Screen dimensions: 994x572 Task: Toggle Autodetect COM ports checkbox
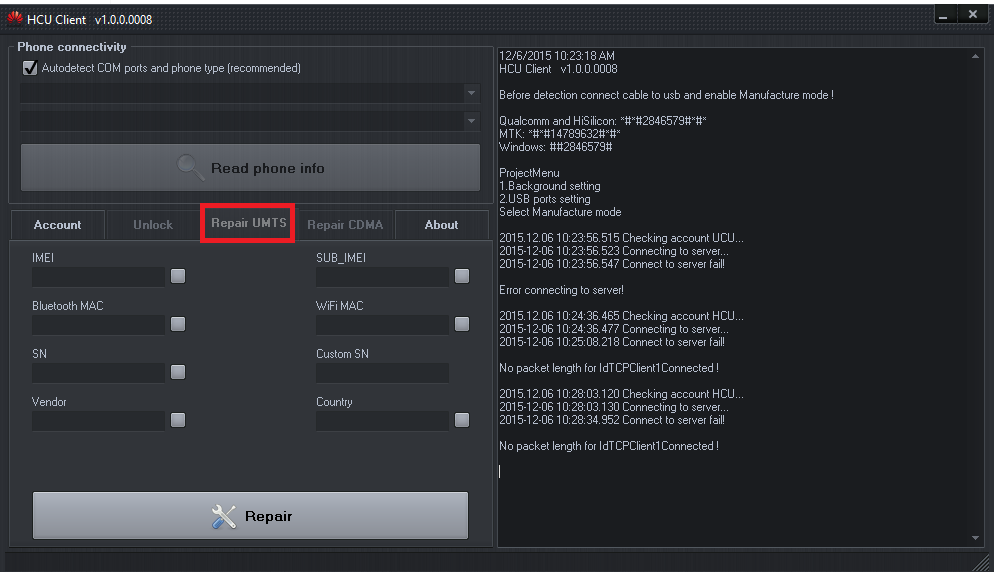click(30, 68)
